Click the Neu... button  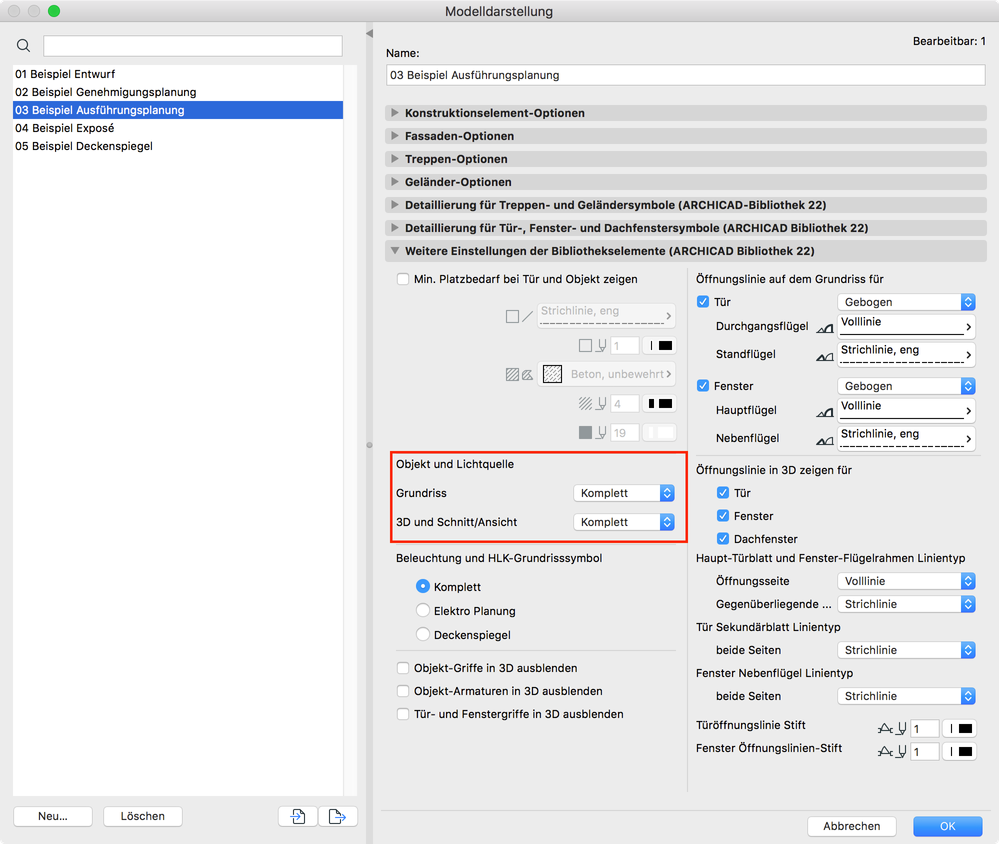pyautogui.click(x=53, y=816)
